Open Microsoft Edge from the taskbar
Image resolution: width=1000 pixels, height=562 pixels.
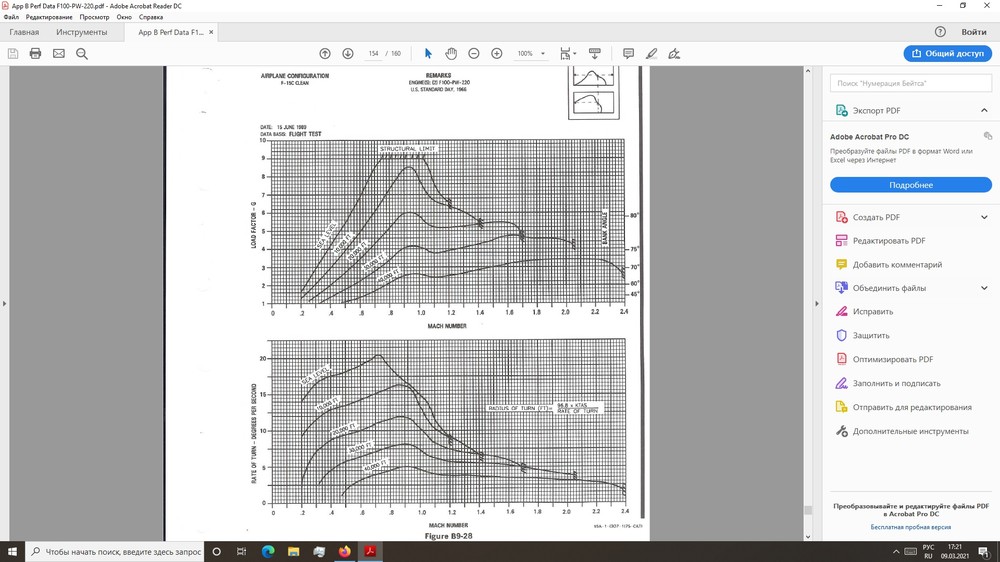click(268, 552)
